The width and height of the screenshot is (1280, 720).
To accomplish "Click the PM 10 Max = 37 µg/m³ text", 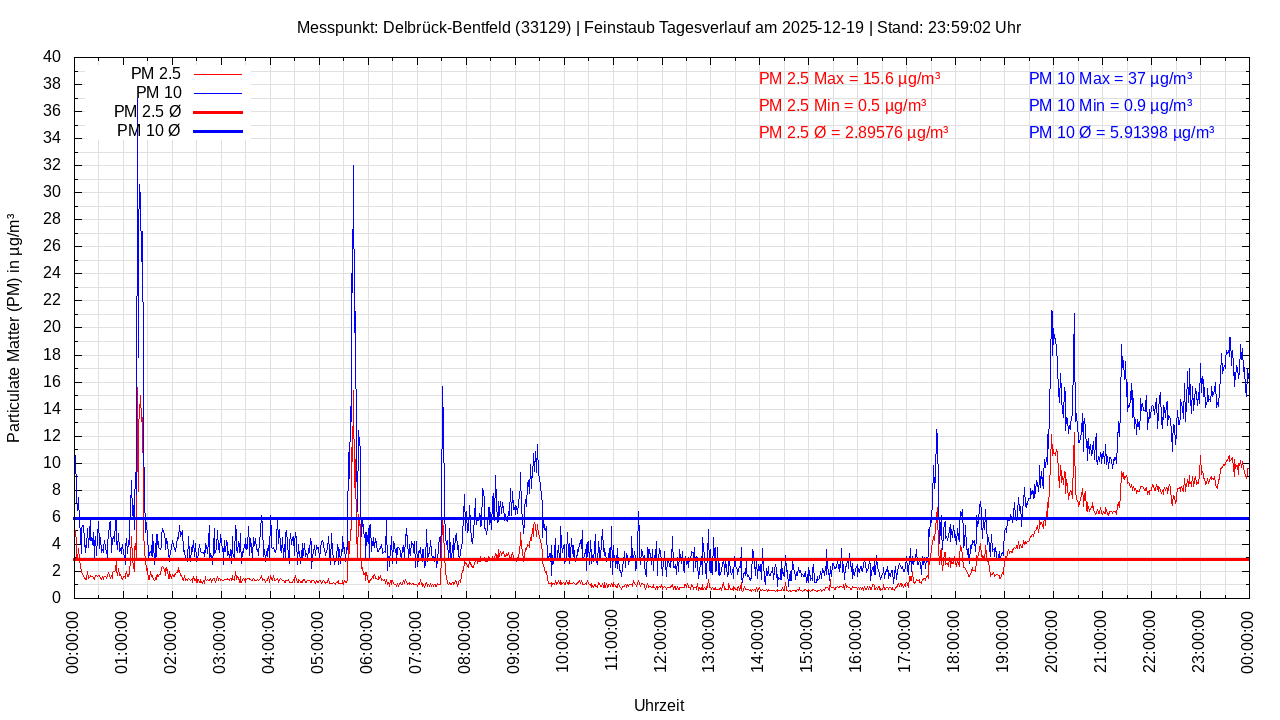I will point(1110,78).
